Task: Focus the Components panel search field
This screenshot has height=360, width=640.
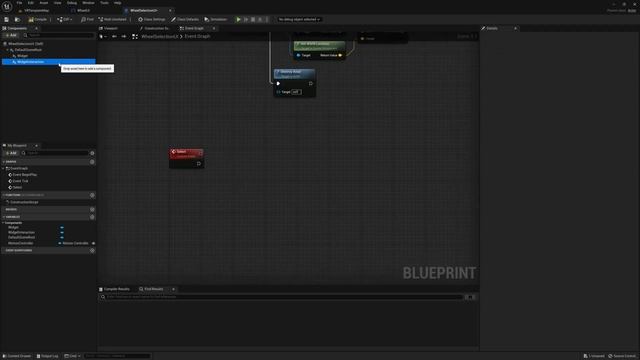Action: (x=59, y=35)
